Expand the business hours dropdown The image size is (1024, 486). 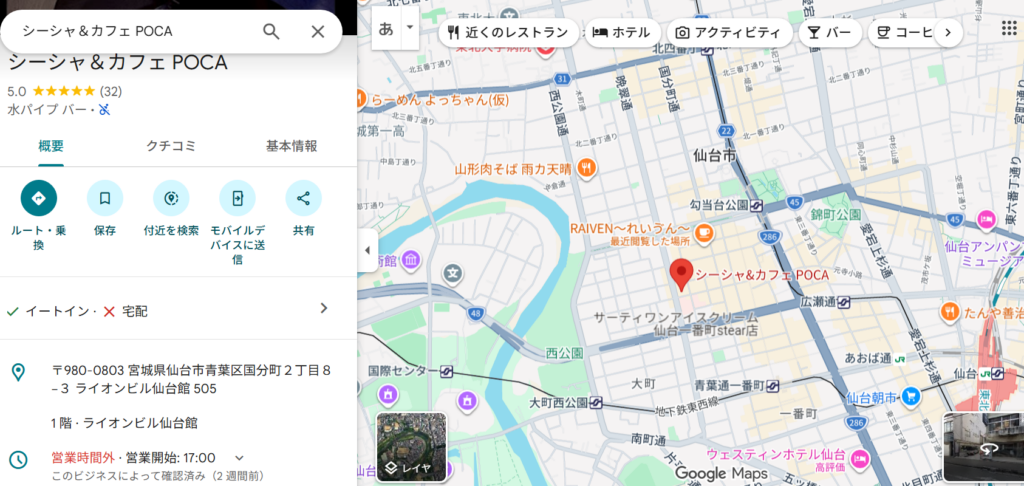(x=239, y=457)
